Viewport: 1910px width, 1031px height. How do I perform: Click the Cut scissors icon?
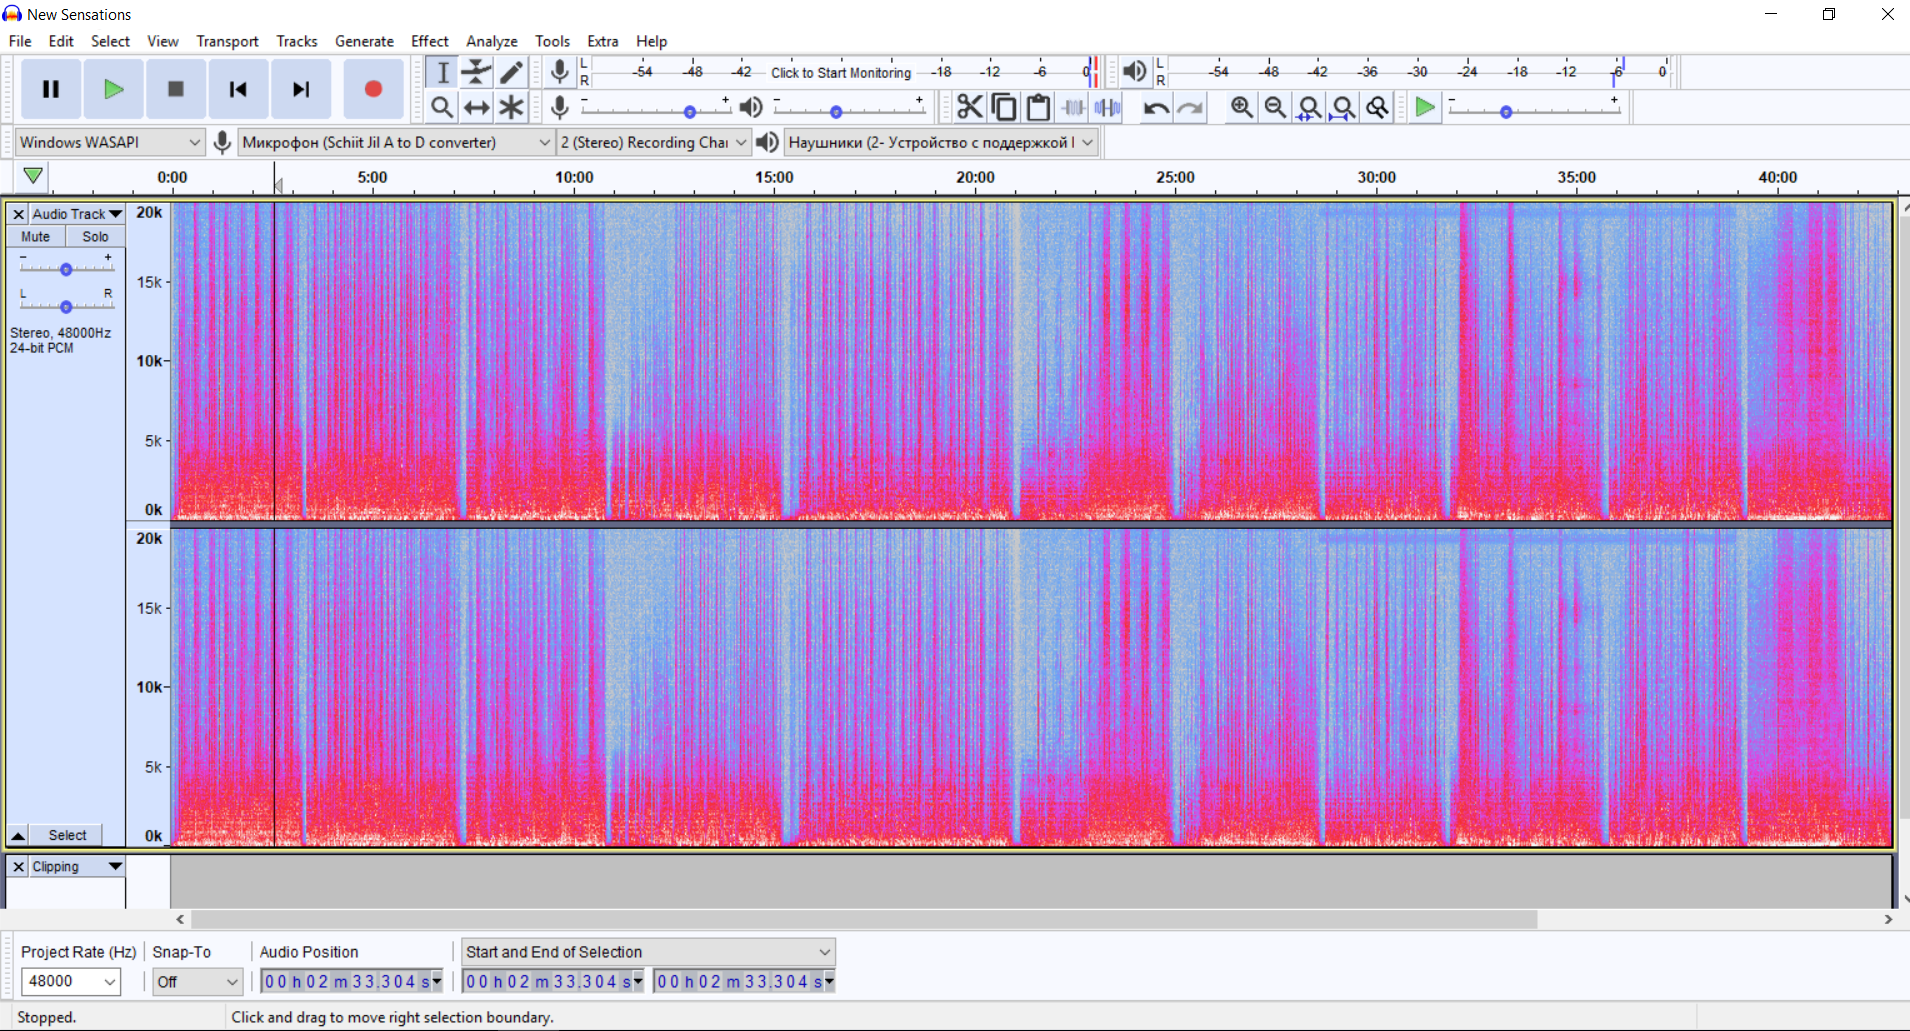point(969,107)
